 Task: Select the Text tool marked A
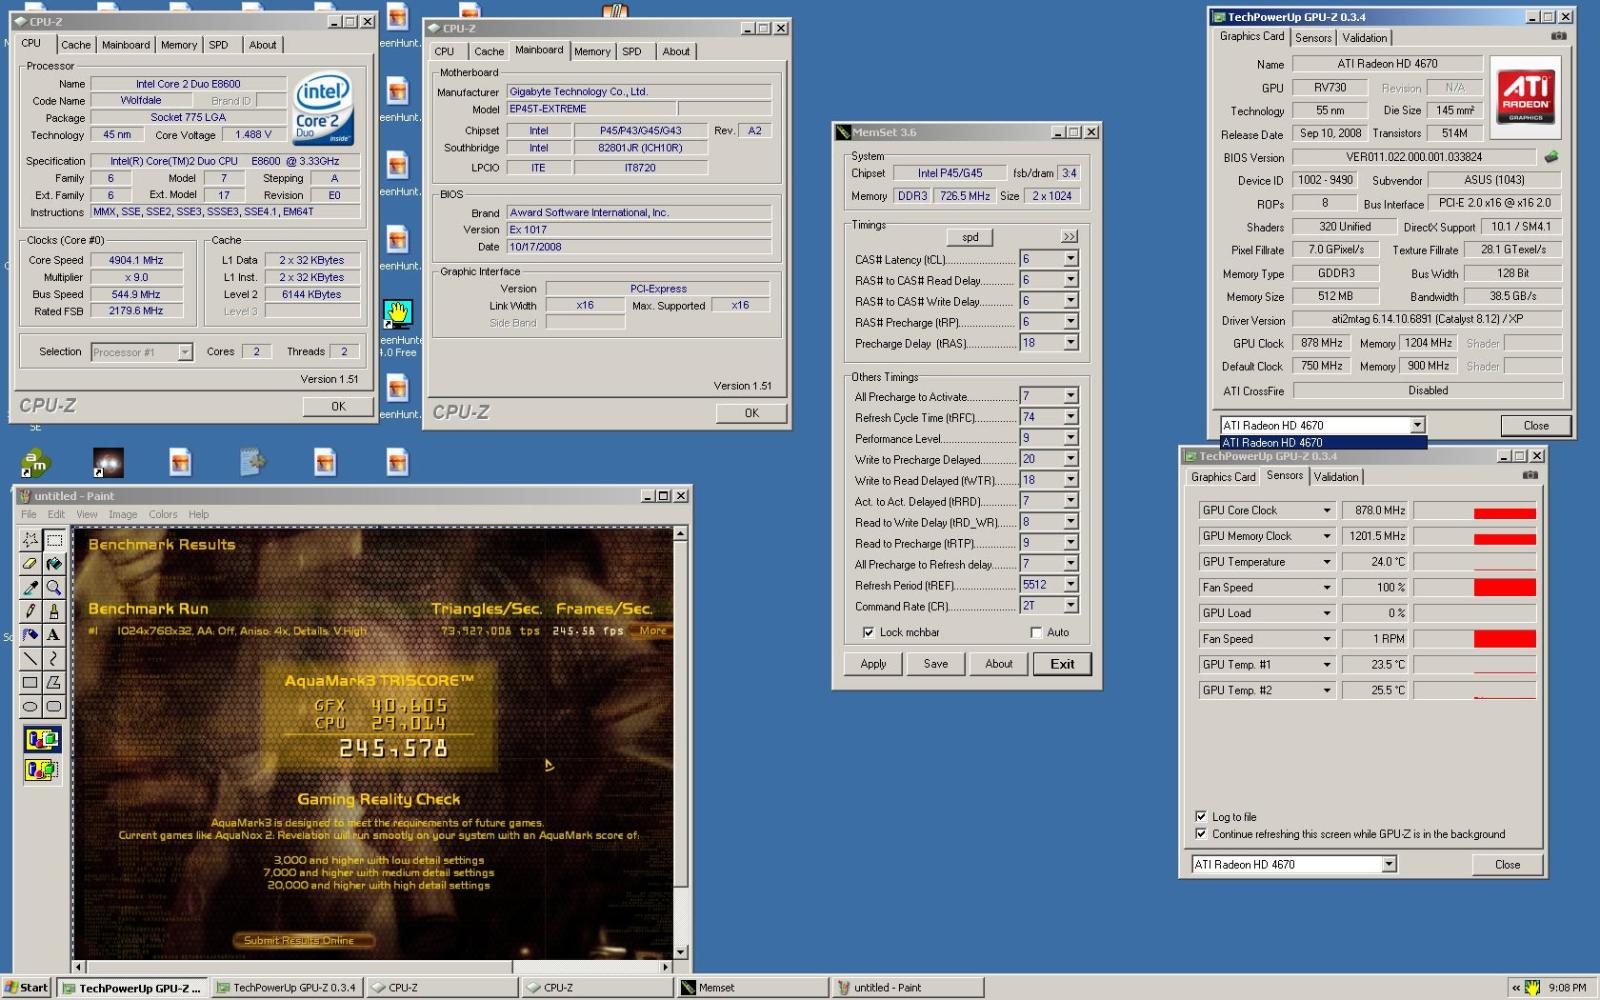click(x=54, y=635)
